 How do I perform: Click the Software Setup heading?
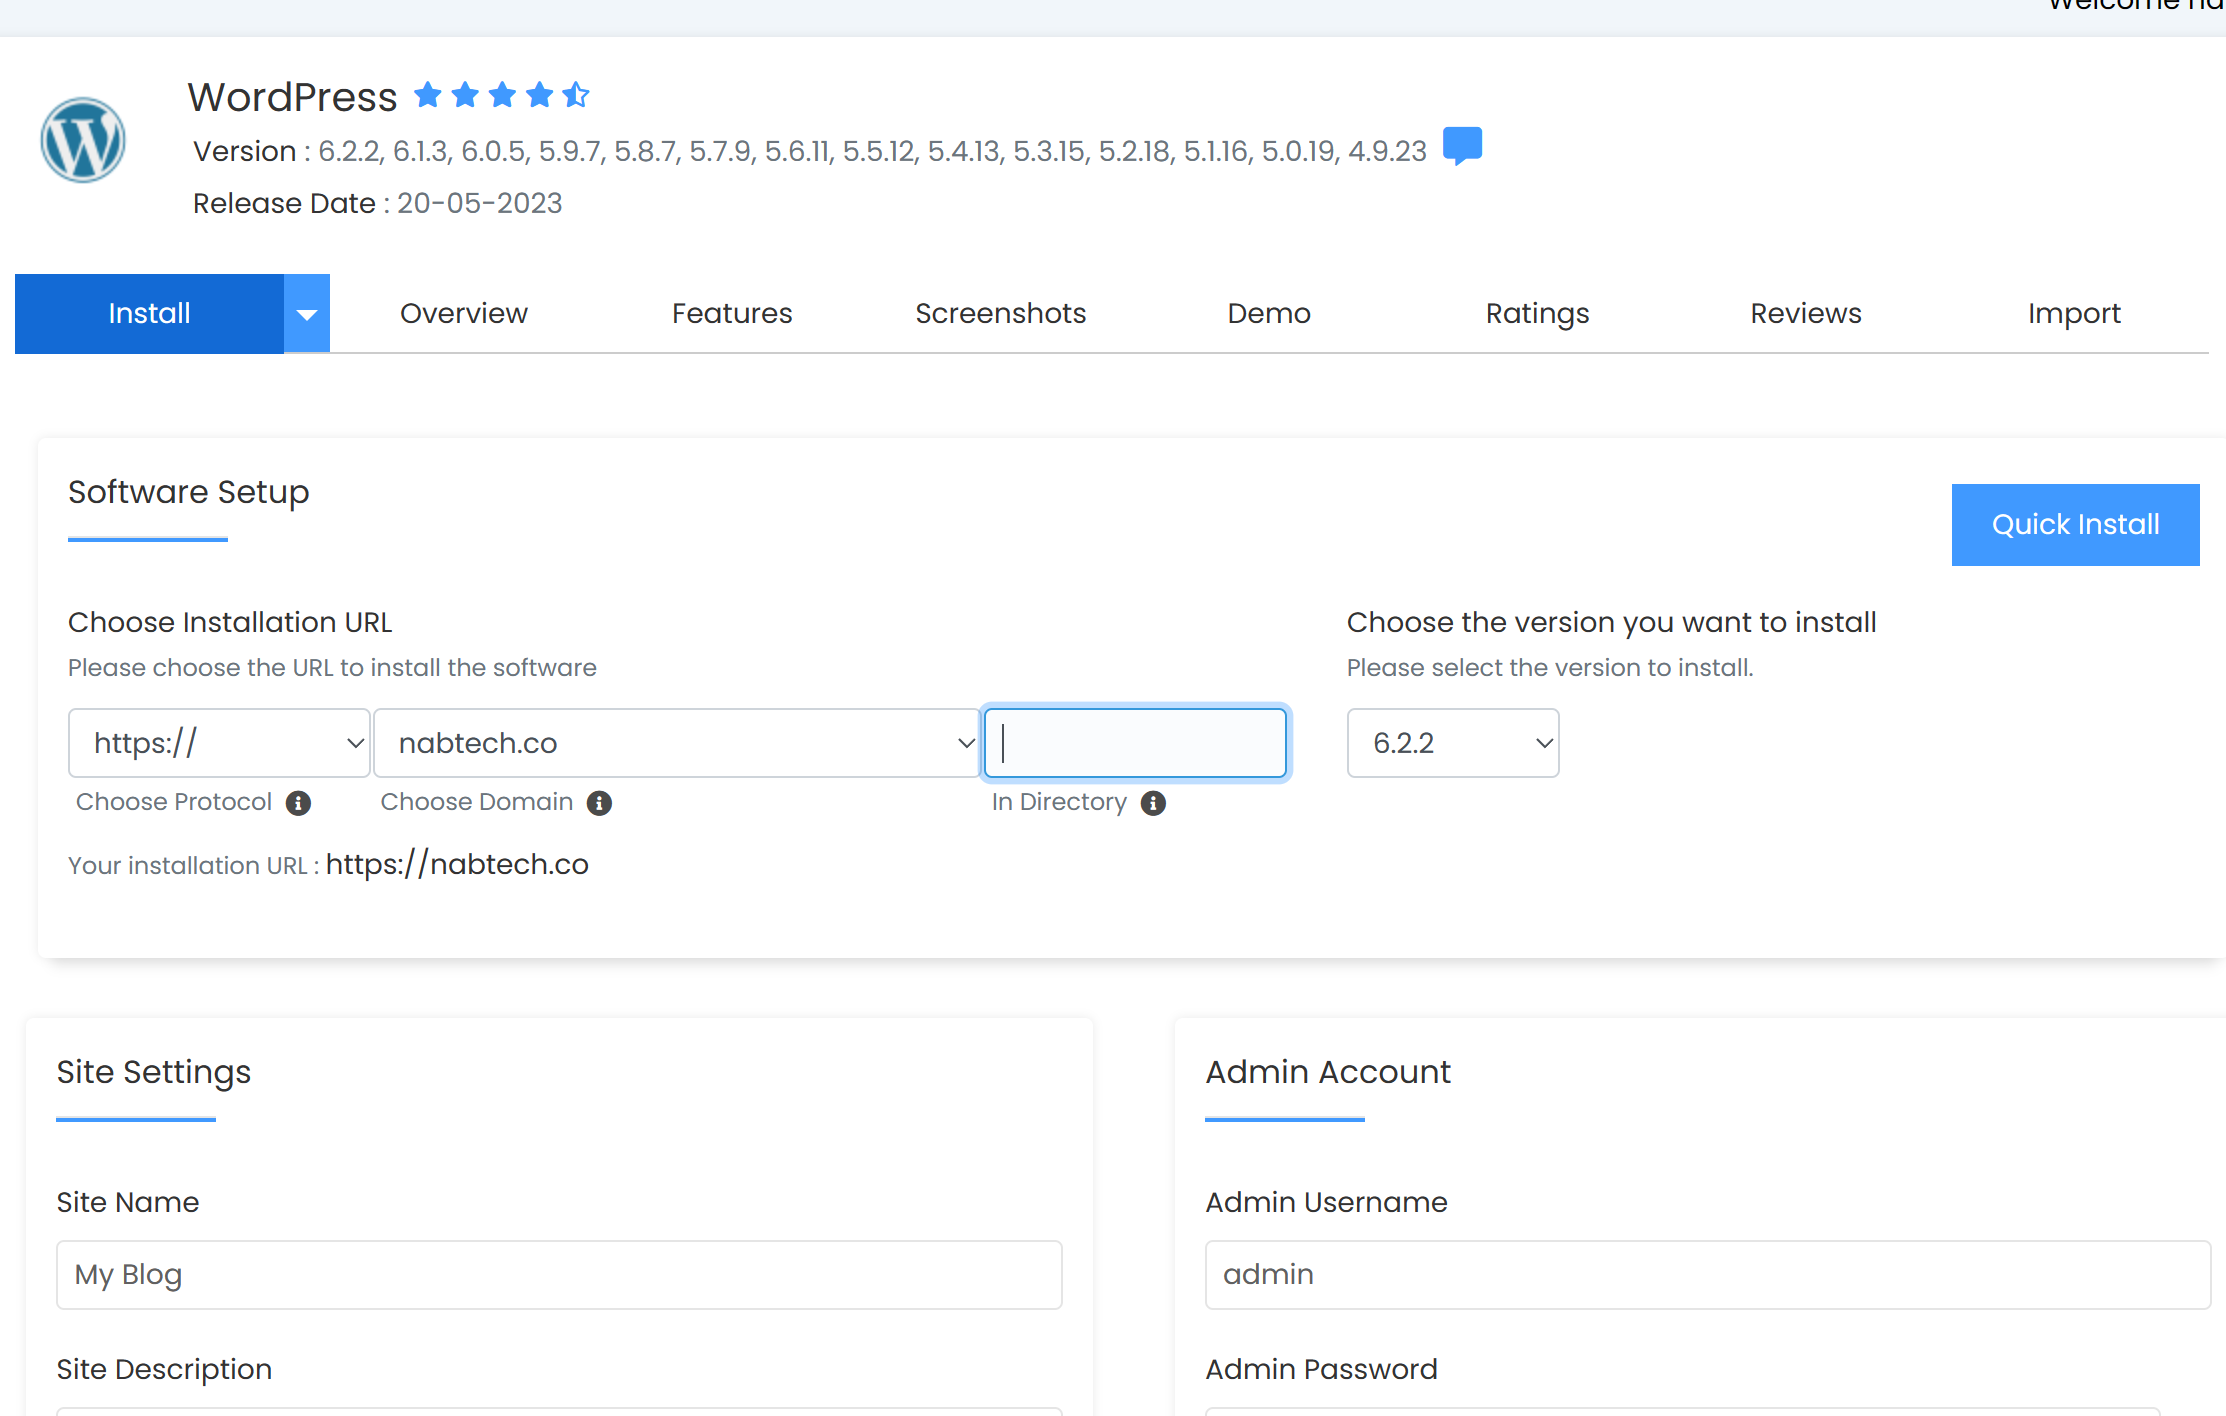pos(189,492)
